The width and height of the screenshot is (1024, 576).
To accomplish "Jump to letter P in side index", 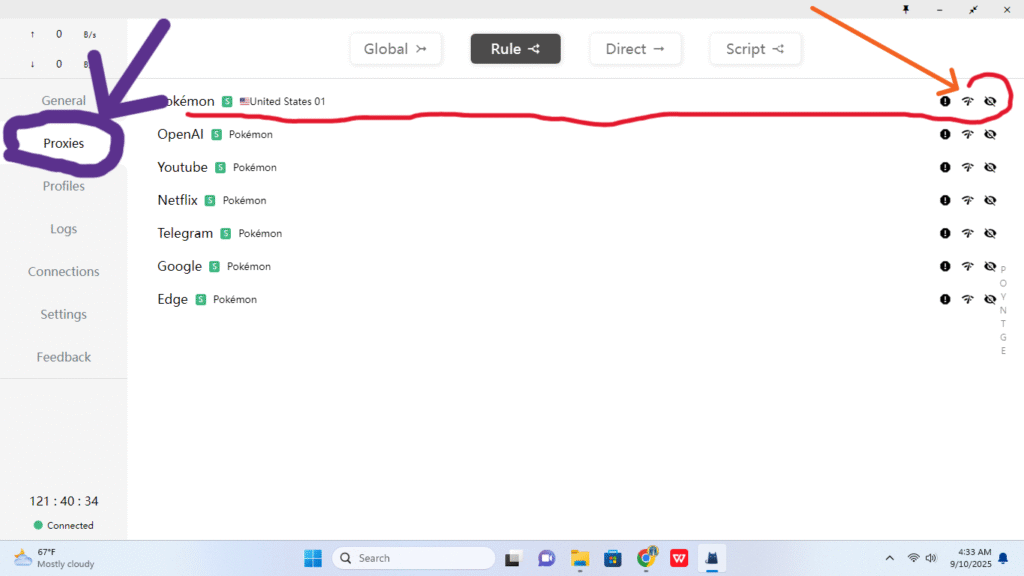I will [1003, 269].
